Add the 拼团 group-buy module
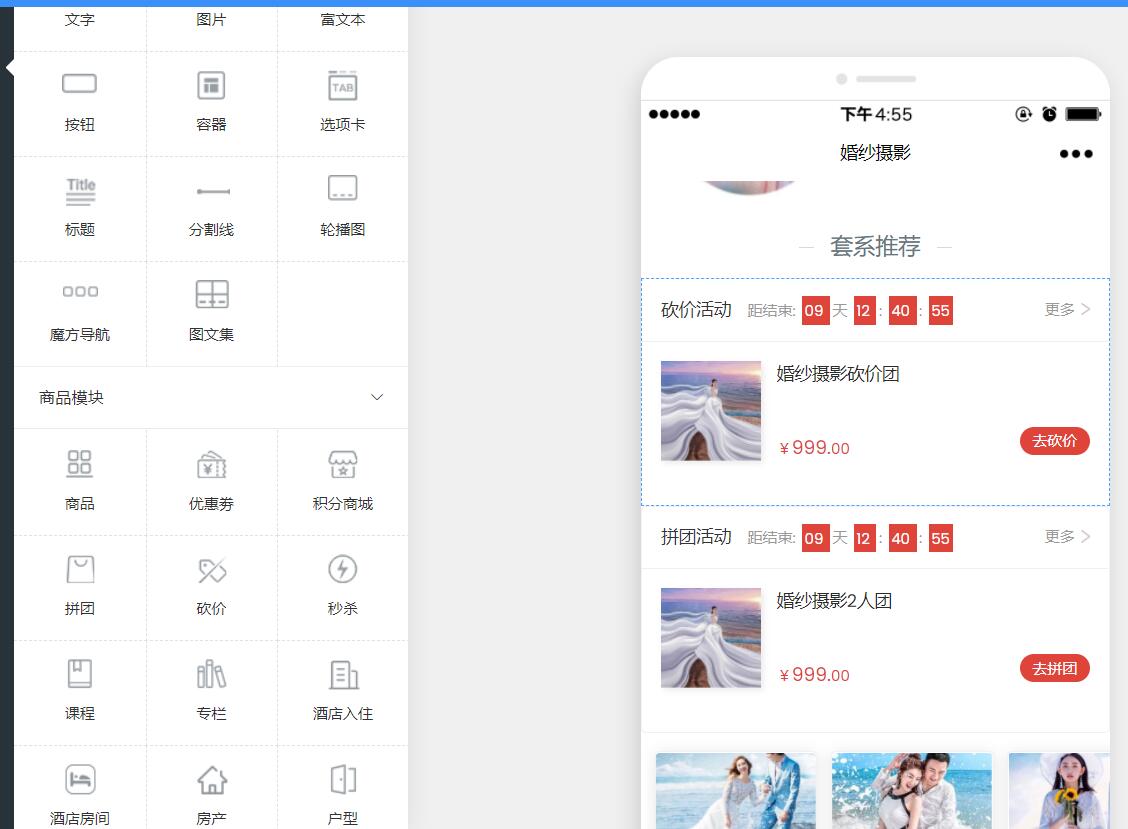This screenshot has height=829, width=1128. click(80, 587)
